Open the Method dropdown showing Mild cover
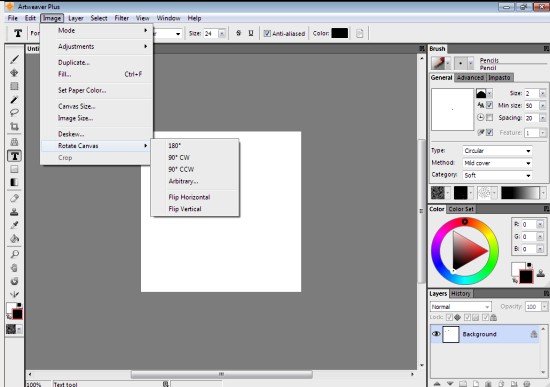 [497, 163]
